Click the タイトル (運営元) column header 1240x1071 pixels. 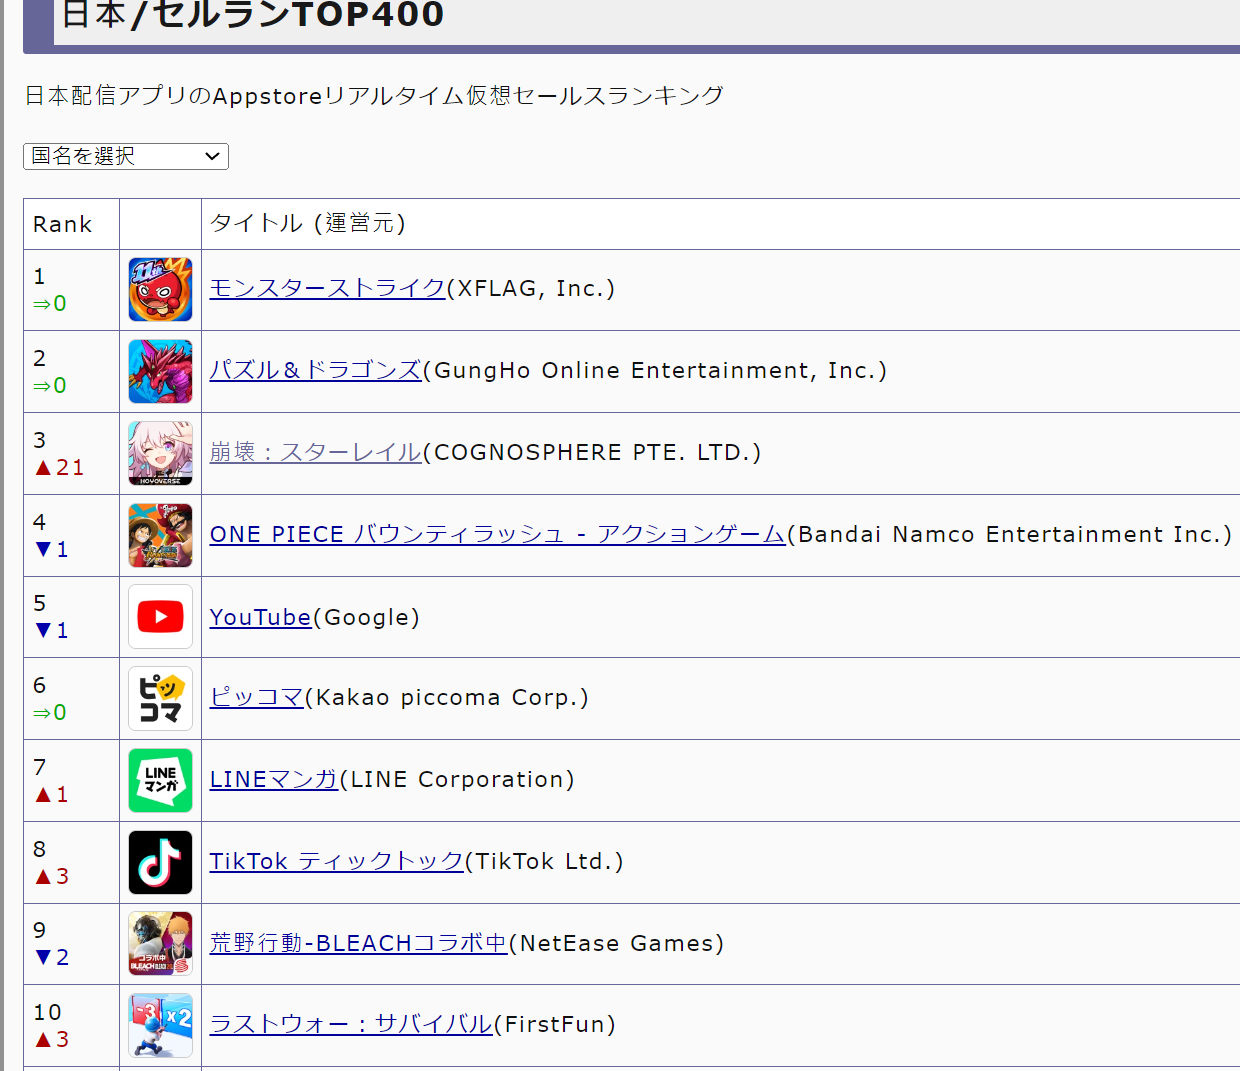pyautogui.click(x=308, y=223)
